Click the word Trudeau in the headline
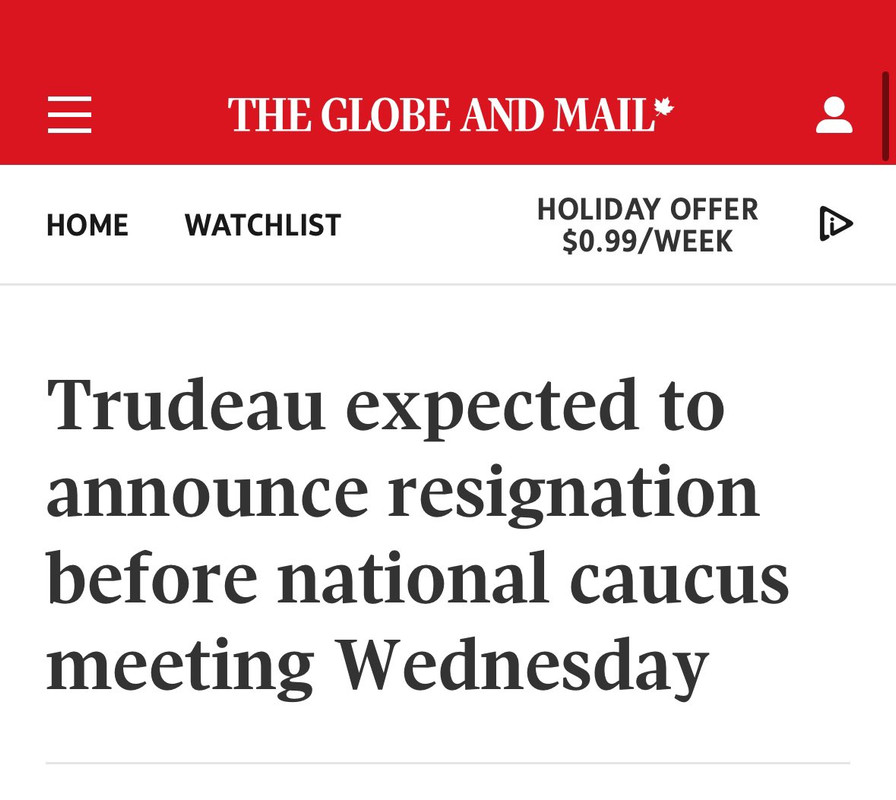This screenshot has height=800, width=896. 186,404
